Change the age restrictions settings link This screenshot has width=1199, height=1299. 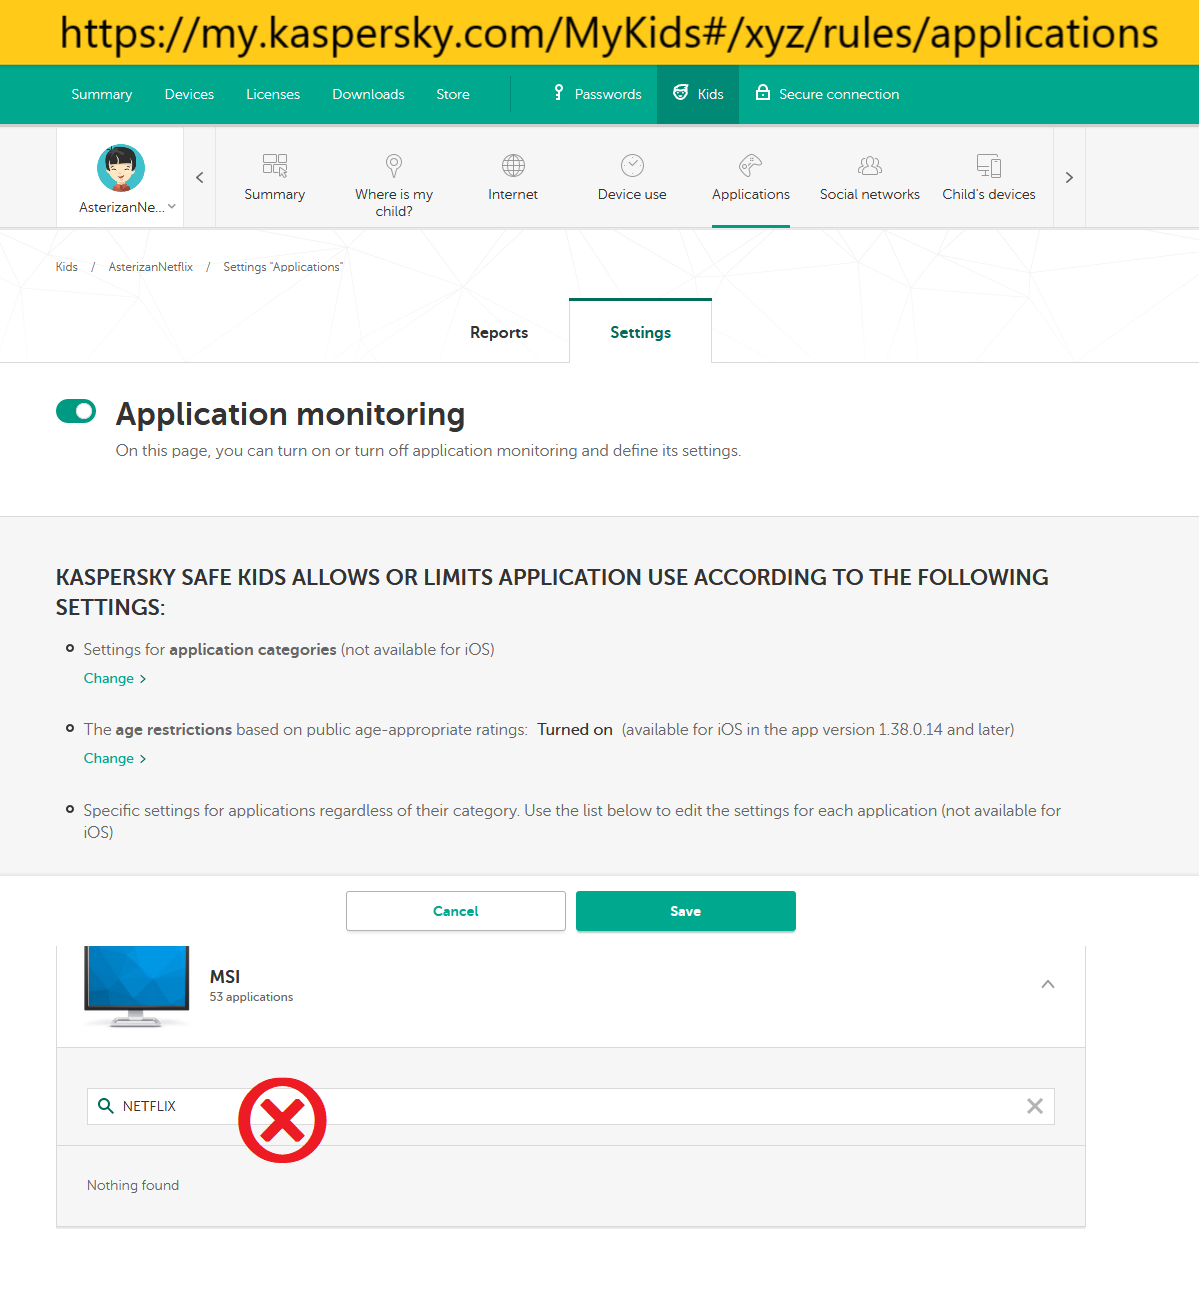115,758
